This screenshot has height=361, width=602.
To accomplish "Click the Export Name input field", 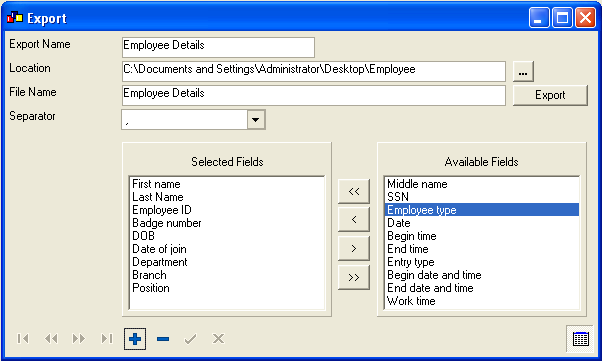I will [x=218, y=47].
